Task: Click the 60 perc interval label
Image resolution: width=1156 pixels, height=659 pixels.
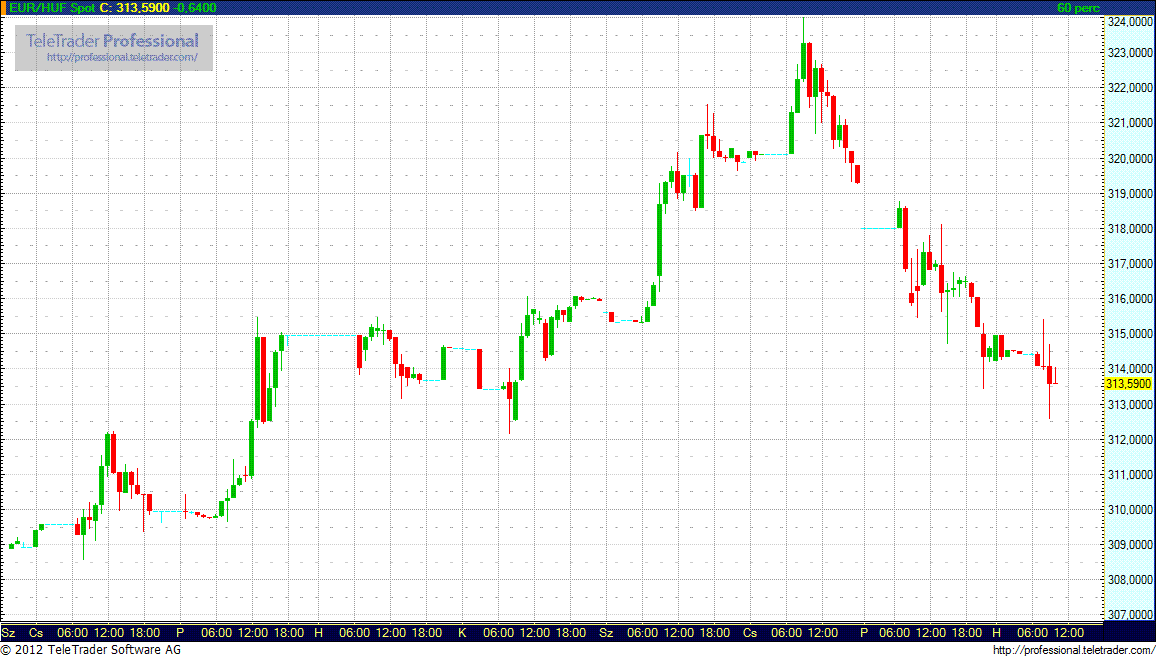Action: point(1078,7)
